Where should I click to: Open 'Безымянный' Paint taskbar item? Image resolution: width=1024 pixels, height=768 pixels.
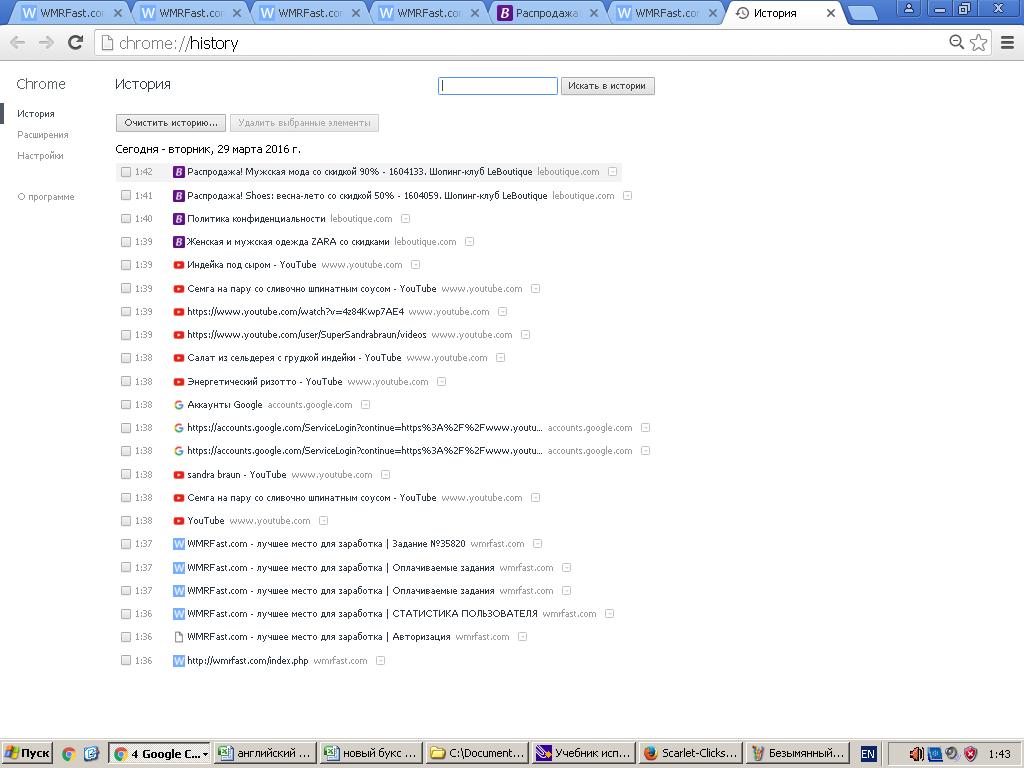pos(797,754)
